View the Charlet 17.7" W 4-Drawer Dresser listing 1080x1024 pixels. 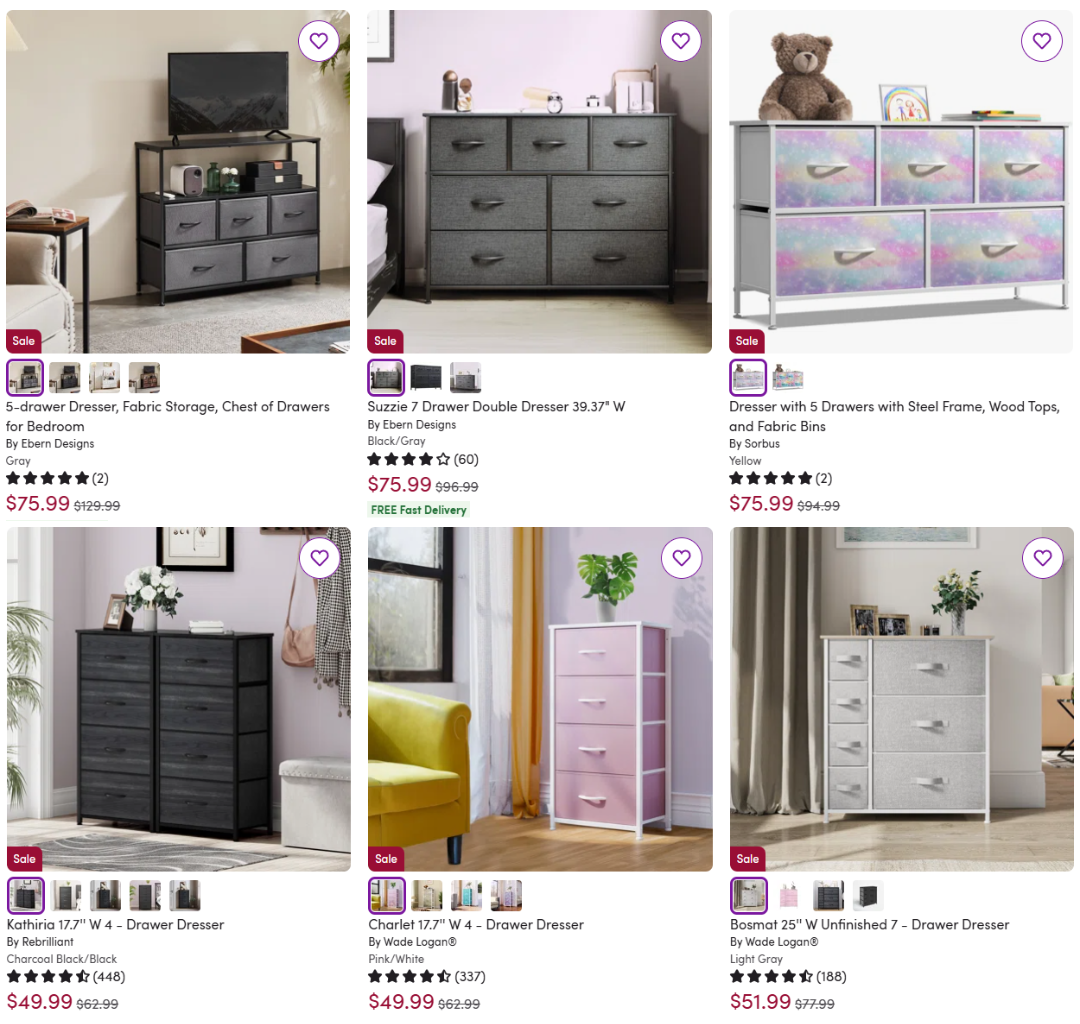point(476,924)
